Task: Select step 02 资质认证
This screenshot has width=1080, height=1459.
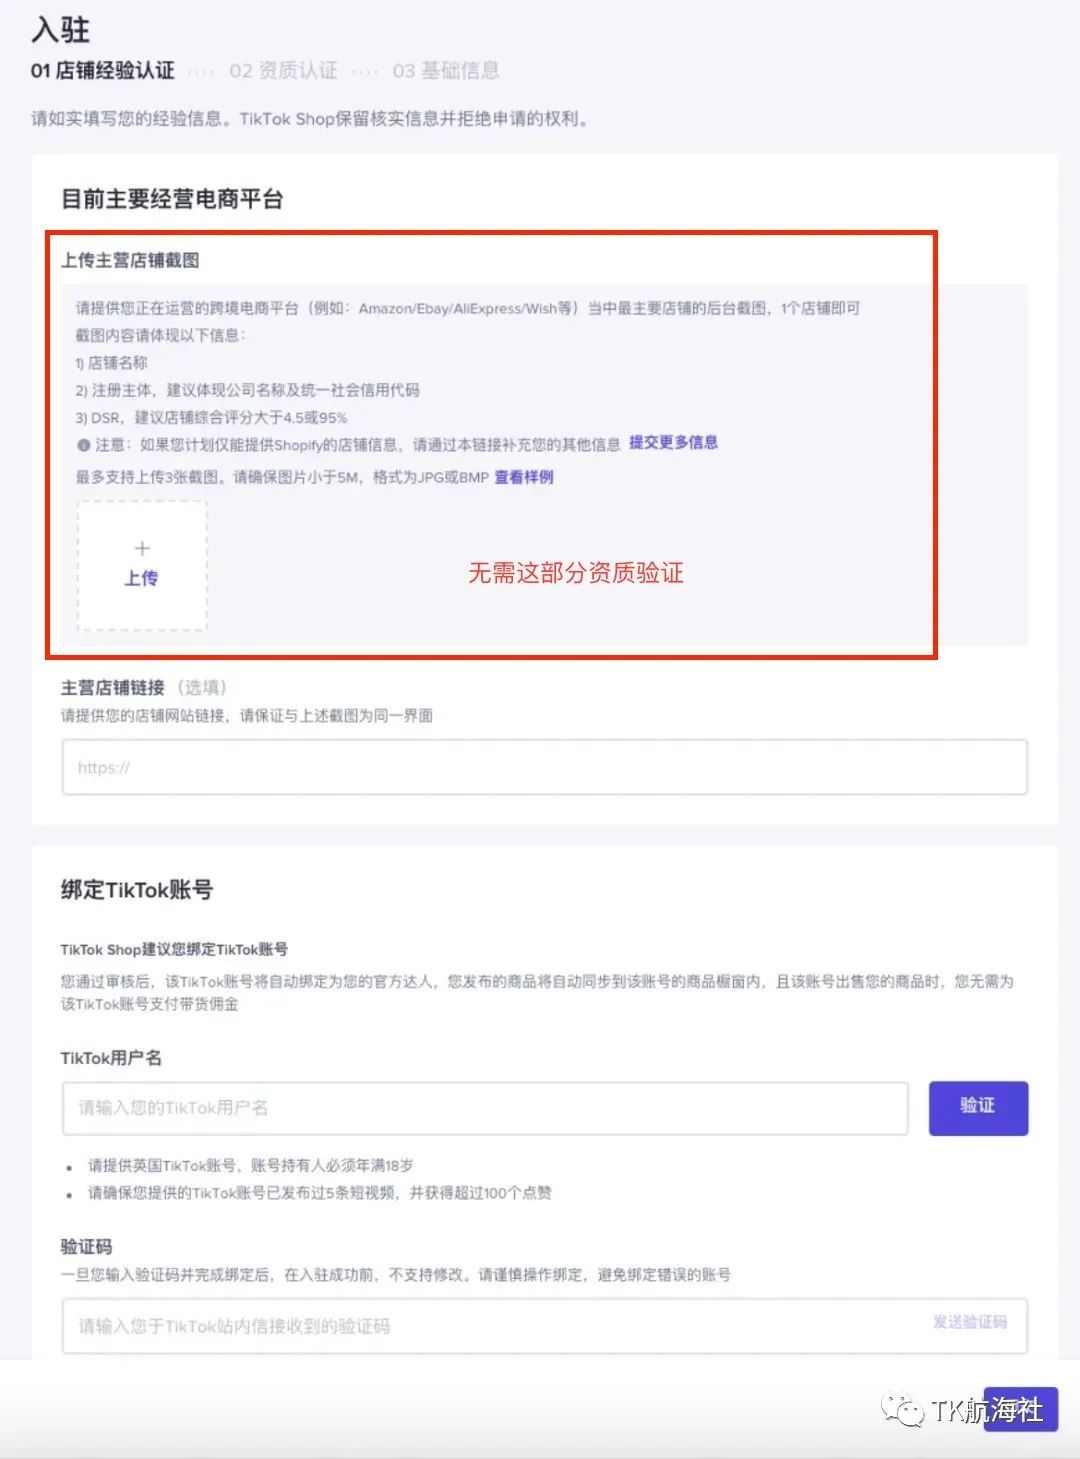Action: (x=283, y=70)
